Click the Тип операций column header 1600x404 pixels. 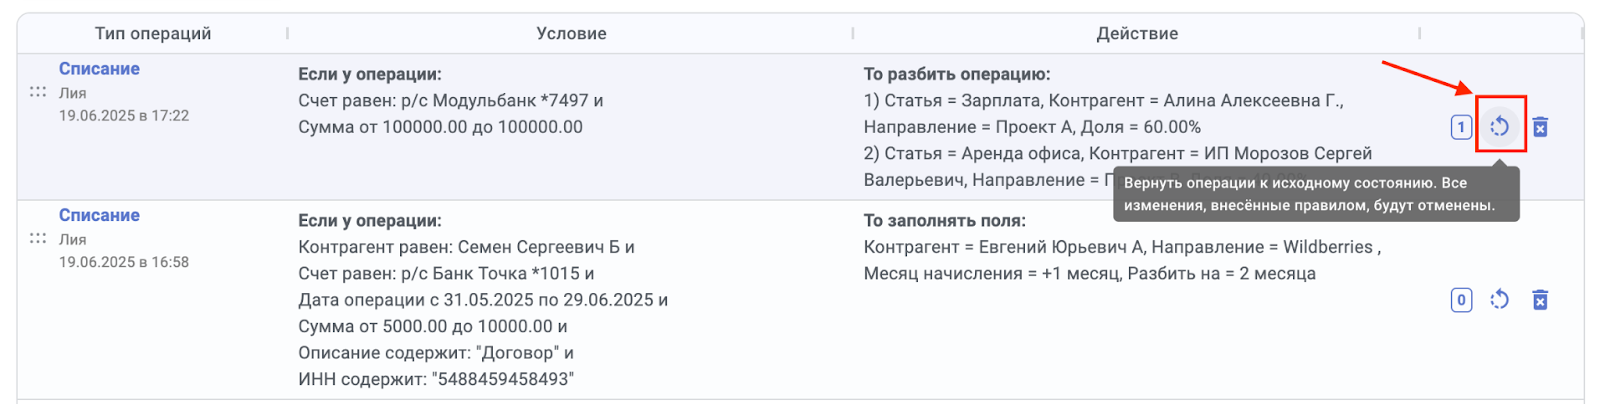(153, 33)
